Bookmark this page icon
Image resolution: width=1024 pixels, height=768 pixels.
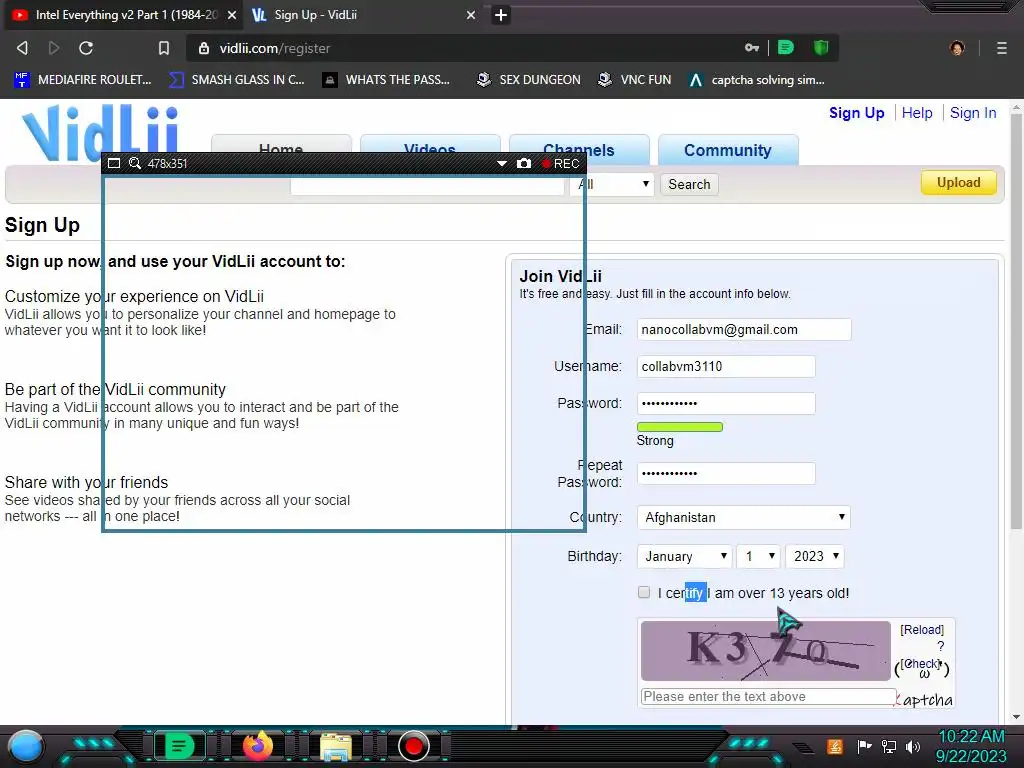(164, 48)
